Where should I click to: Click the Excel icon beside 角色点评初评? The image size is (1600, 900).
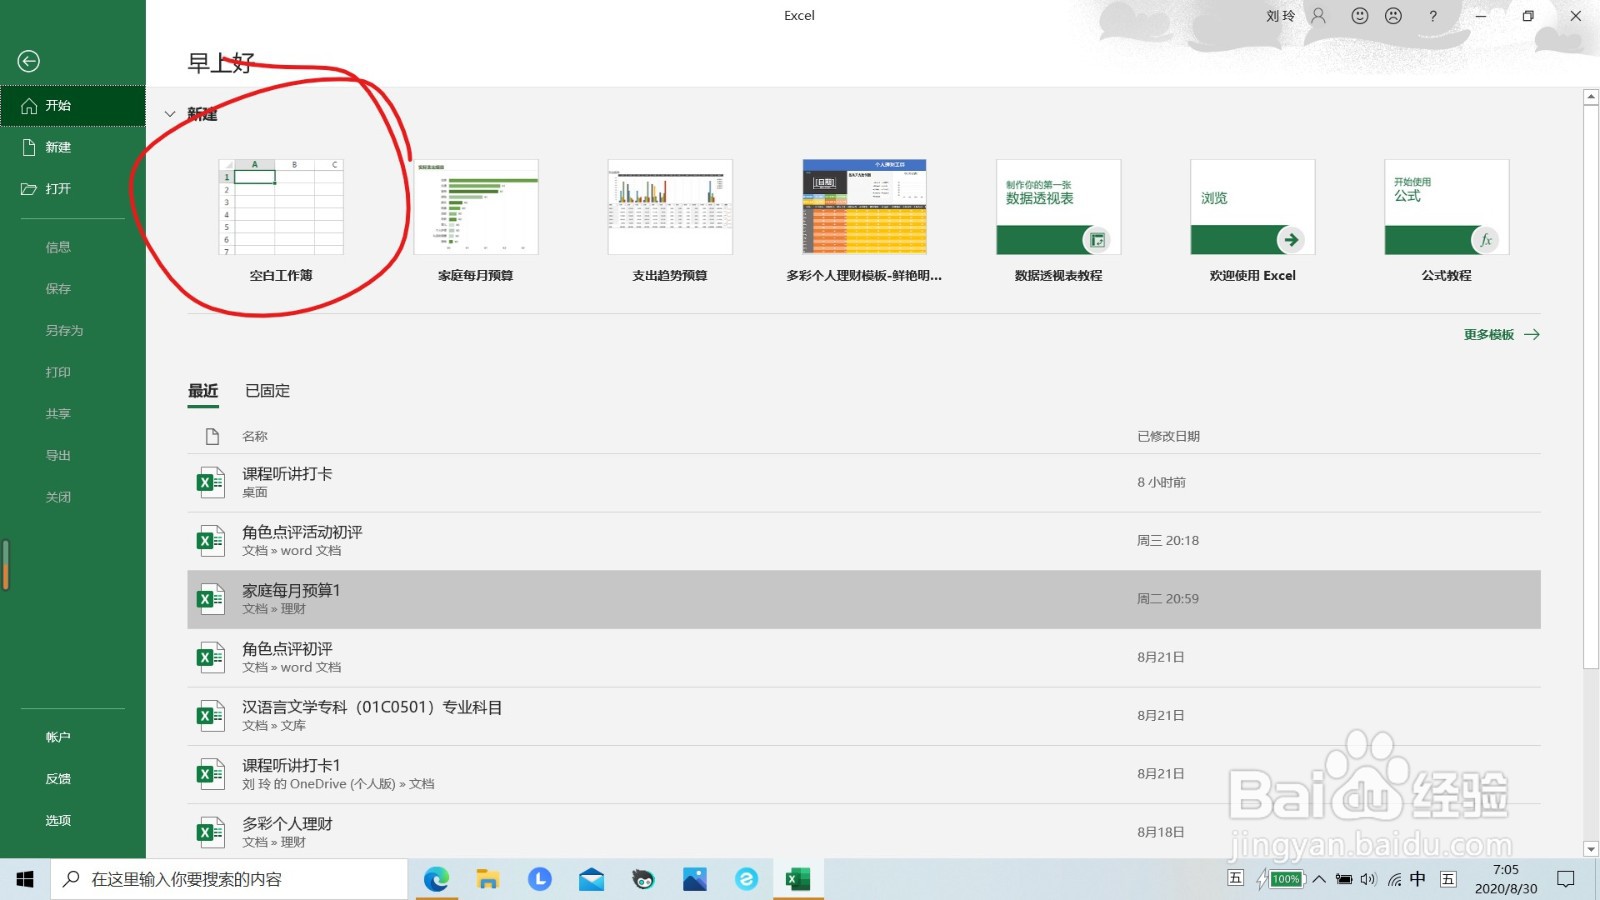210,658
